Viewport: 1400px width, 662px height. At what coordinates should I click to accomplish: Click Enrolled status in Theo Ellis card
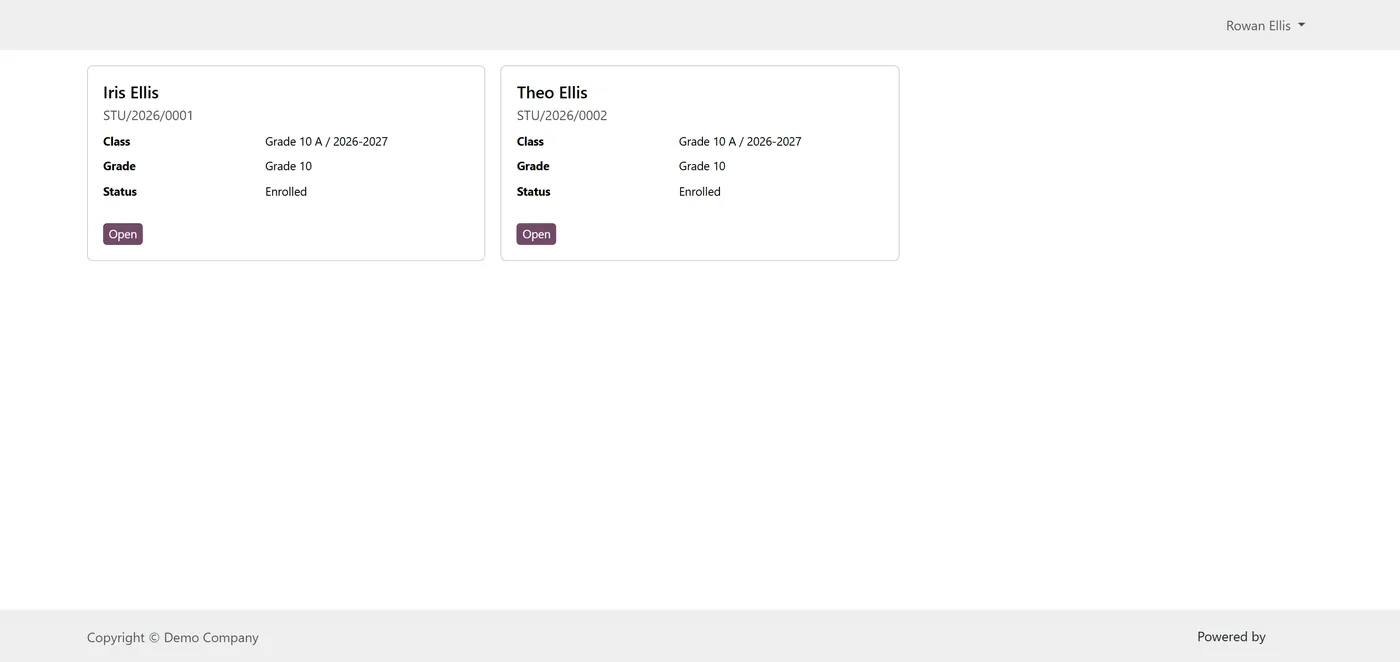(700, 192)
